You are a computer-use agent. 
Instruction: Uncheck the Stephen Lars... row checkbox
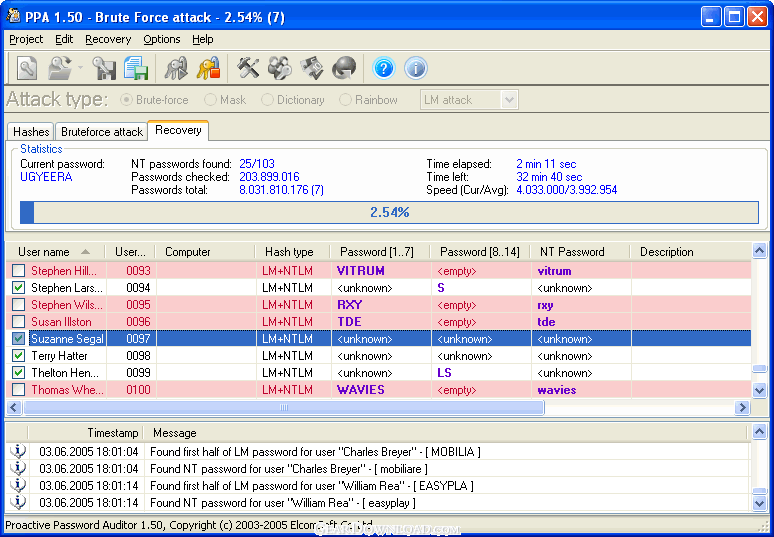coord(18,287)
